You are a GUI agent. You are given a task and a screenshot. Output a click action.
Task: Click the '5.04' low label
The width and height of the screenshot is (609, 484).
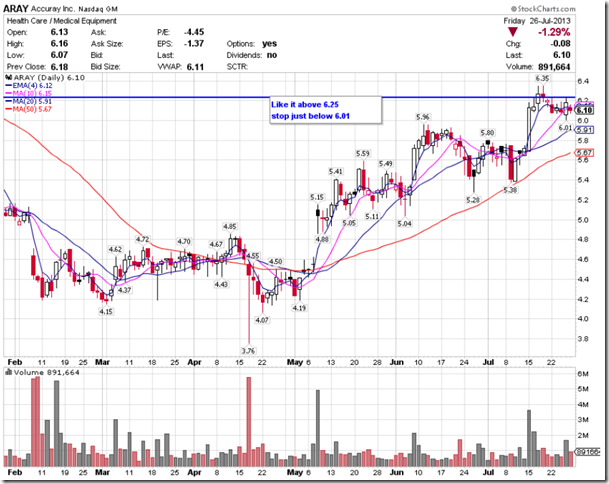pos(404,224)
